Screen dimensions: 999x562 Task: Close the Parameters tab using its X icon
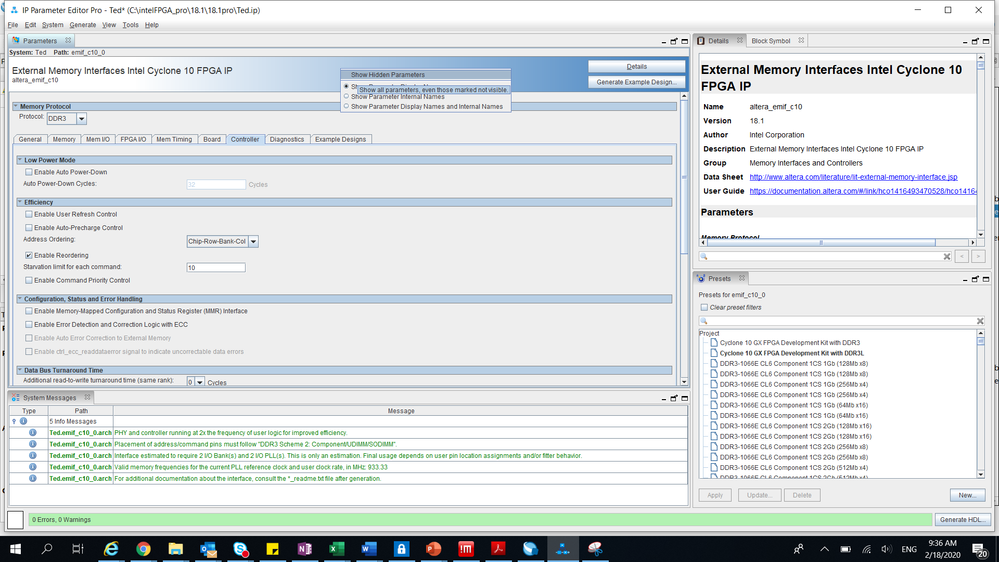click(68, 40)
